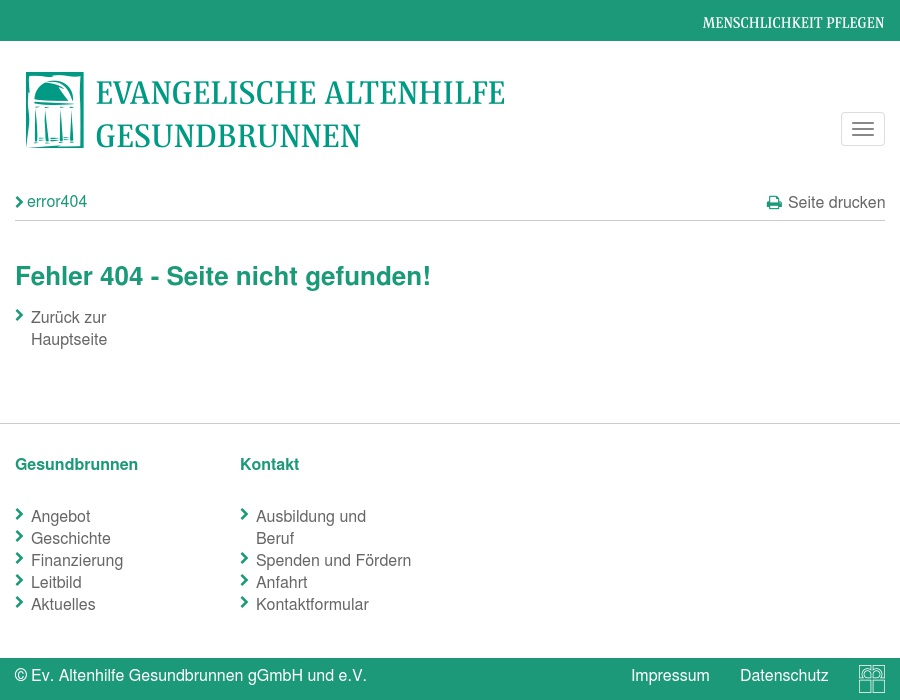Click the Gesundbrunnen emblem in the footer corner
Screen dimensions: 900x700
[x=871, y=679]
